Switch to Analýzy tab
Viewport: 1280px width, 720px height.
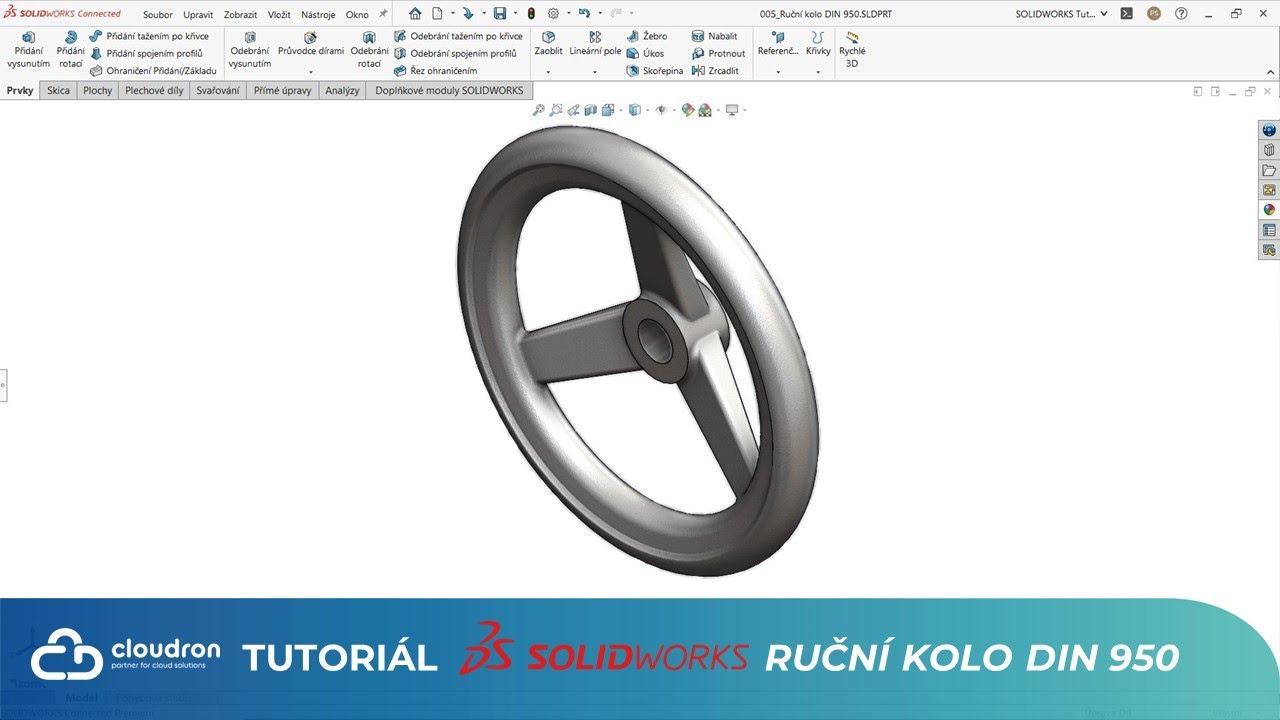(342, 90)
